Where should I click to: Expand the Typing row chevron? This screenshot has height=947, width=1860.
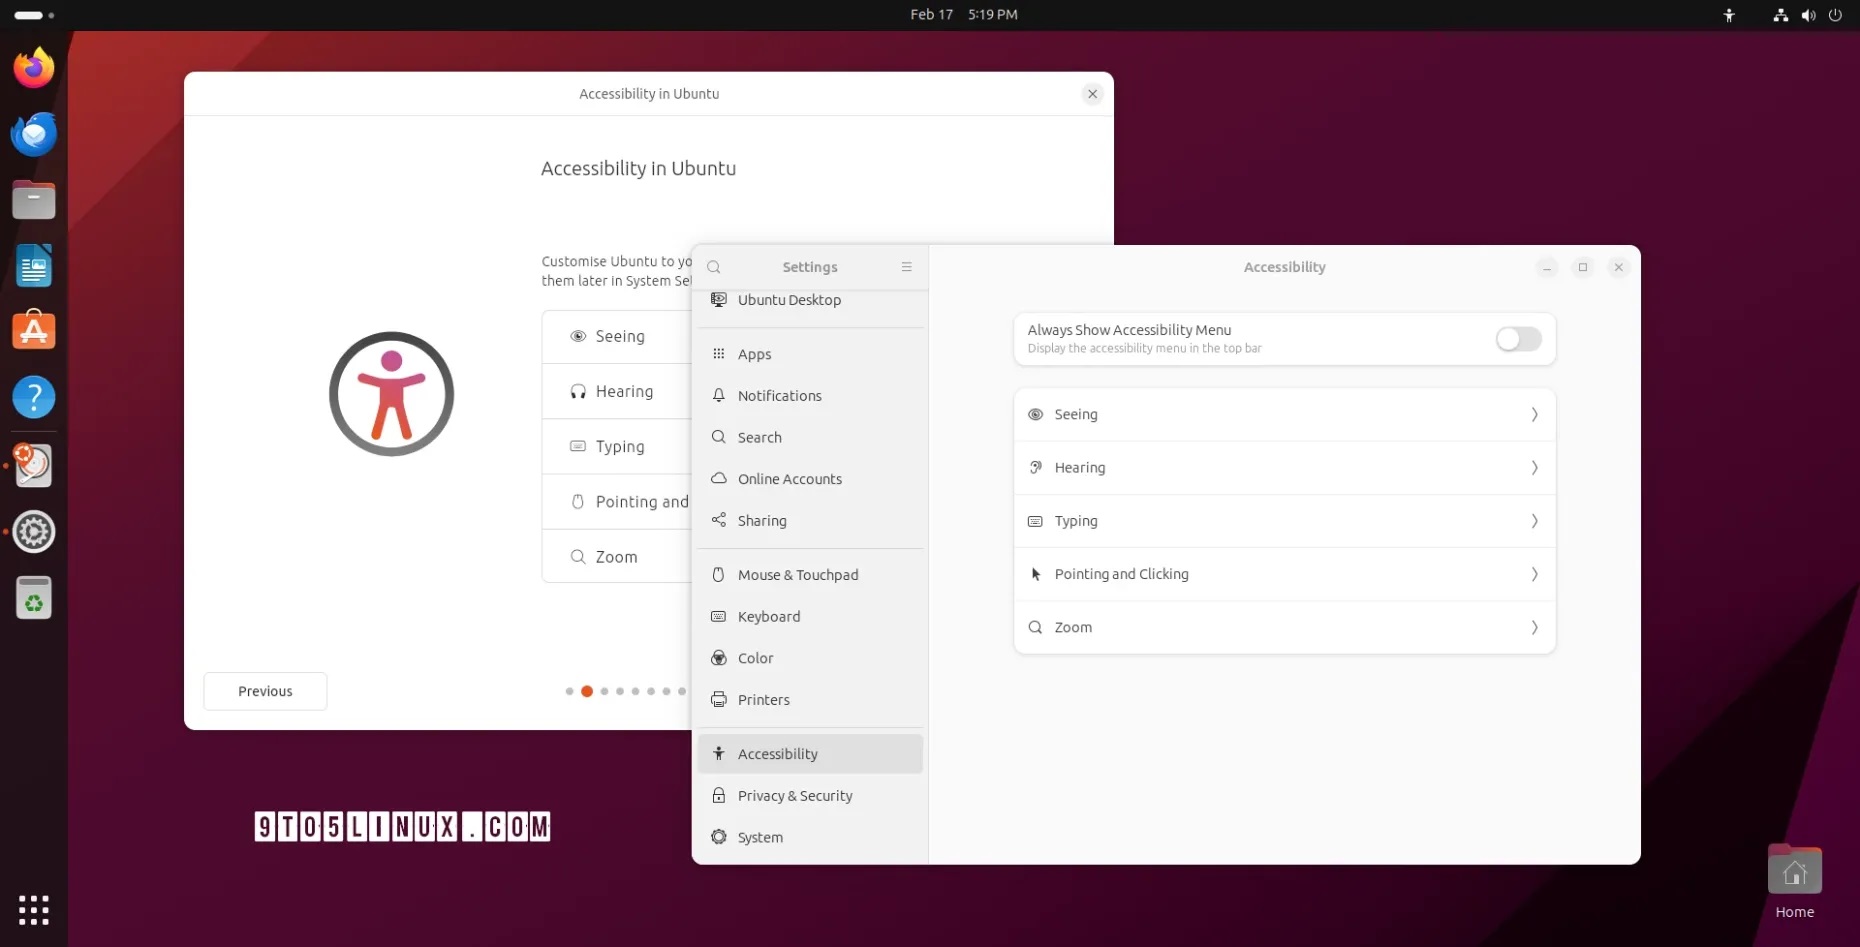click(1534, 521)
